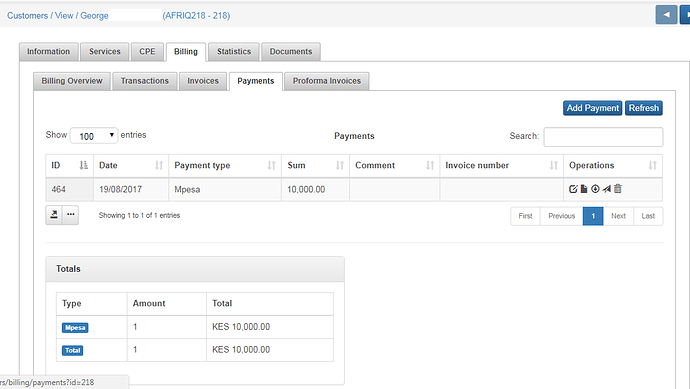
Task: Click the Previous pagination button
Action: click(562, 216)
